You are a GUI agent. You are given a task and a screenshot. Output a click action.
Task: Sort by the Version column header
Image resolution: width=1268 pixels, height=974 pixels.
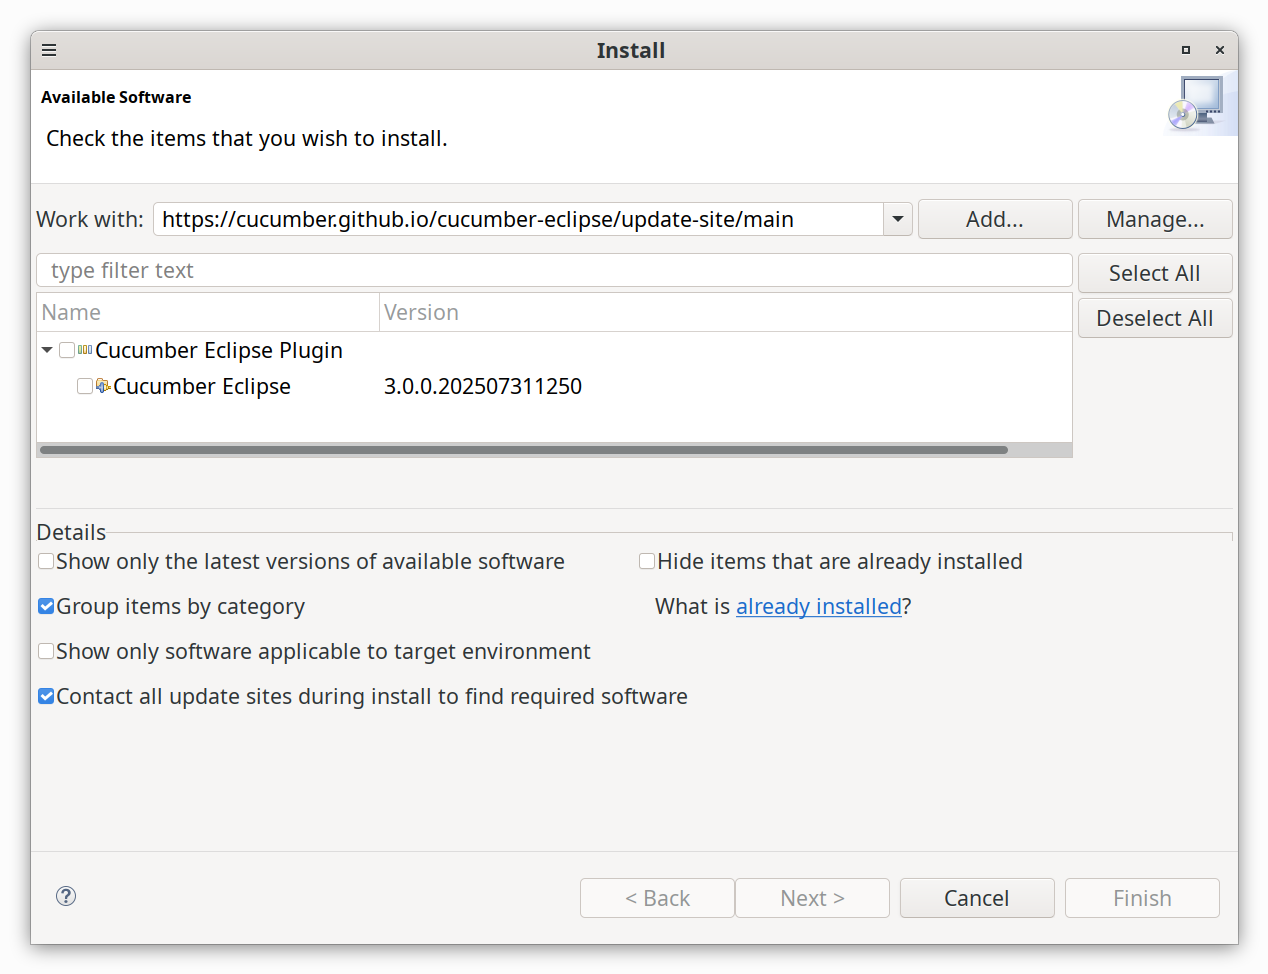pyautogui.click(x=726, y=312)
